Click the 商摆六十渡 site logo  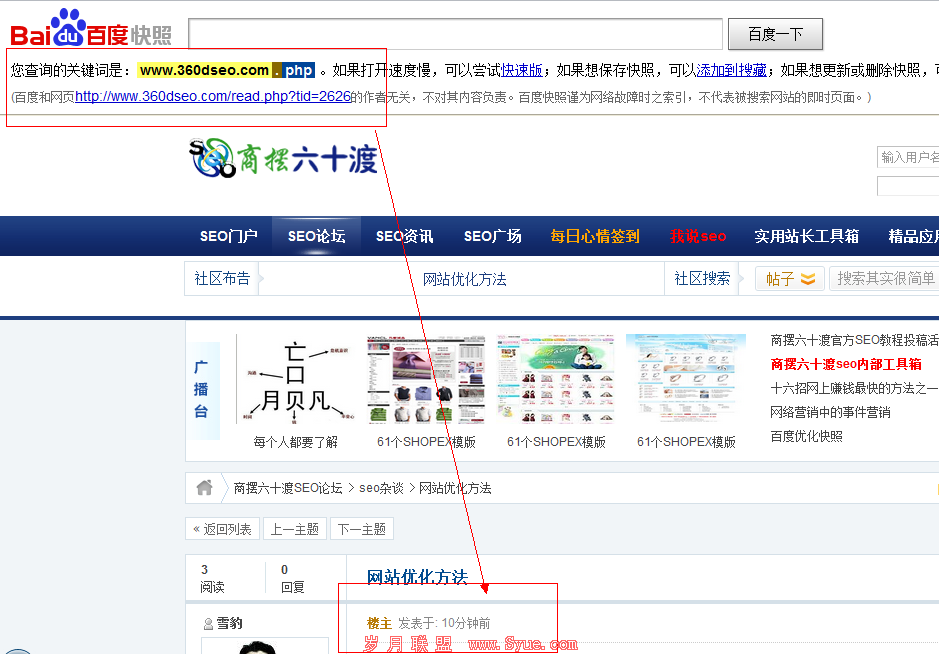pos(283,158)
